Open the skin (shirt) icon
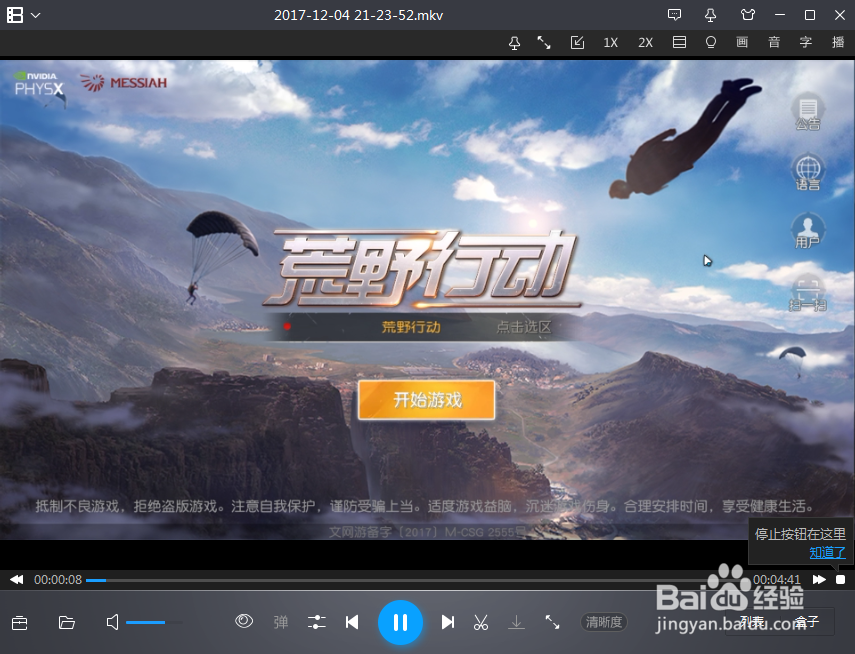 click(748, 15)
